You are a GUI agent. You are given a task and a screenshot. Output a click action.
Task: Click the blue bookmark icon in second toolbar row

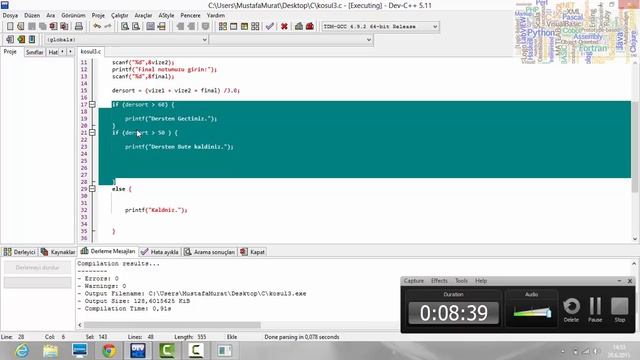(32, 40)
